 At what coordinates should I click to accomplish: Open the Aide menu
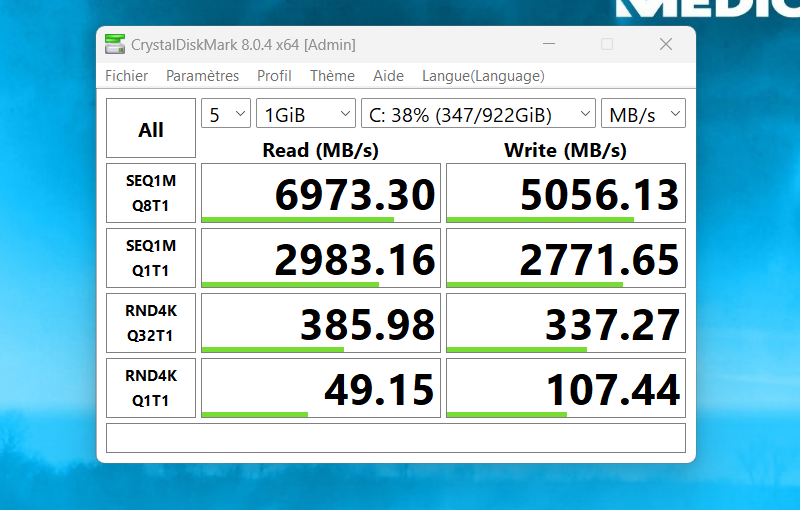pyautogui.click(x=388, y=76)
